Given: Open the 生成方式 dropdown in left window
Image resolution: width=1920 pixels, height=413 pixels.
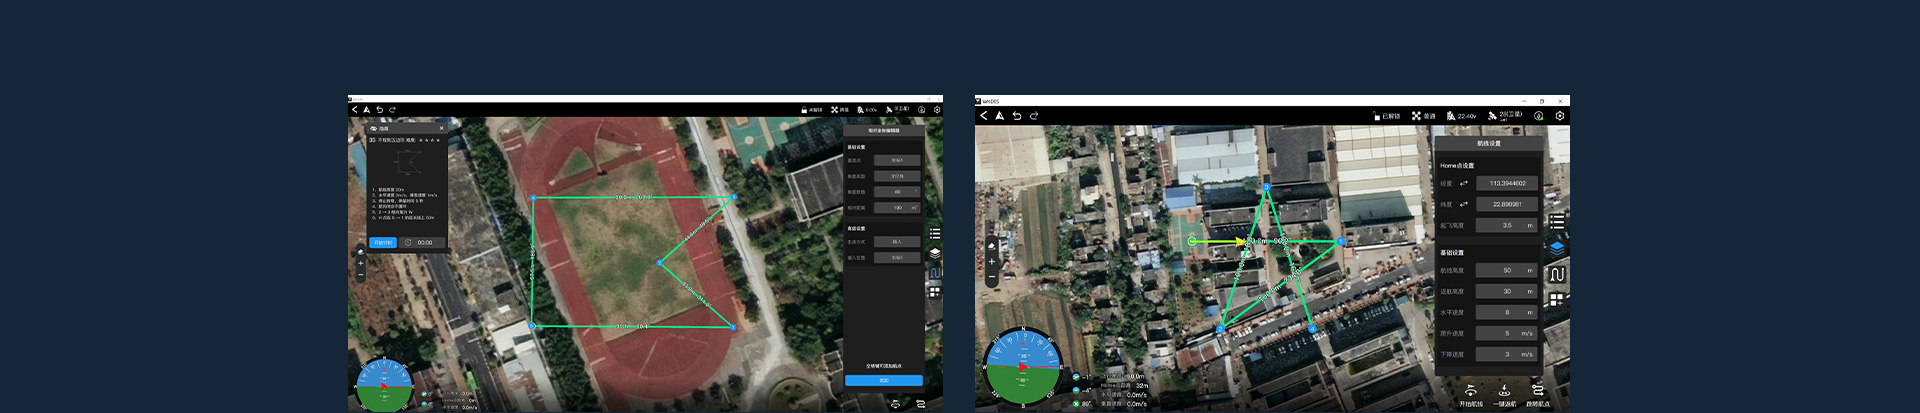Looking at the screenshot, I should pyautogui.click(x=897, y=242).
